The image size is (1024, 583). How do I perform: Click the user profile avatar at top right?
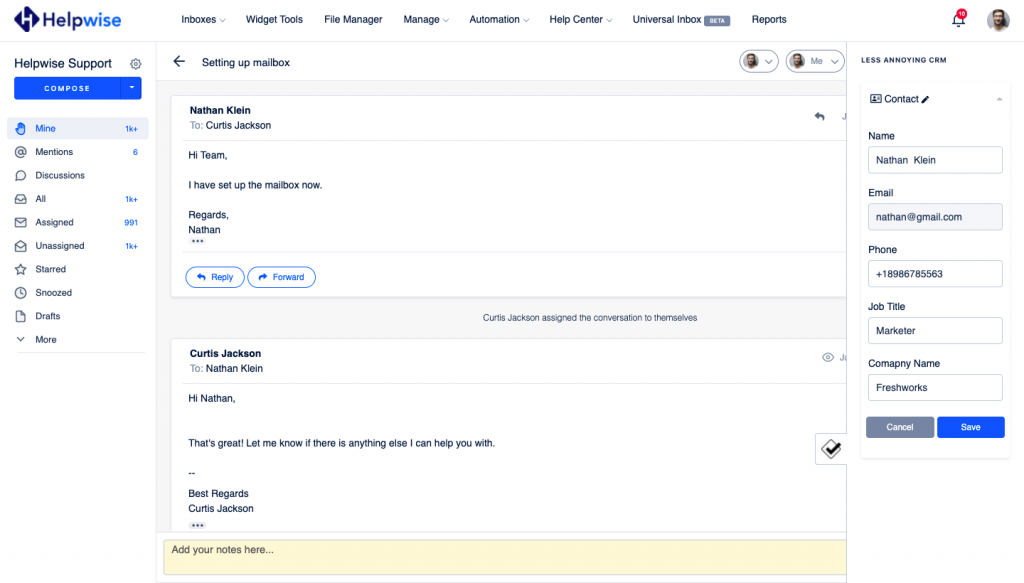[x=997, y=20]
